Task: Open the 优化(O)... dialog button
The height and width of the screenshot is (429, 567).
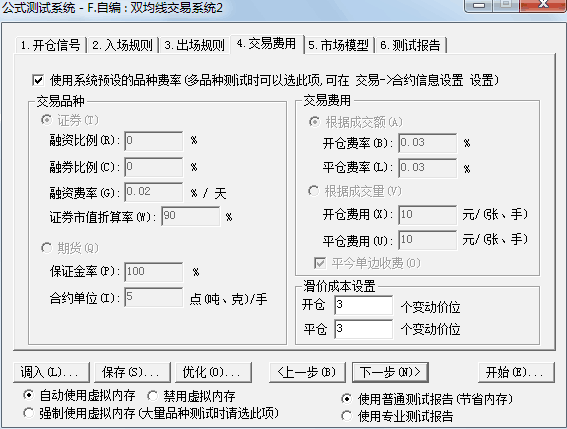Action: point(213,372)
